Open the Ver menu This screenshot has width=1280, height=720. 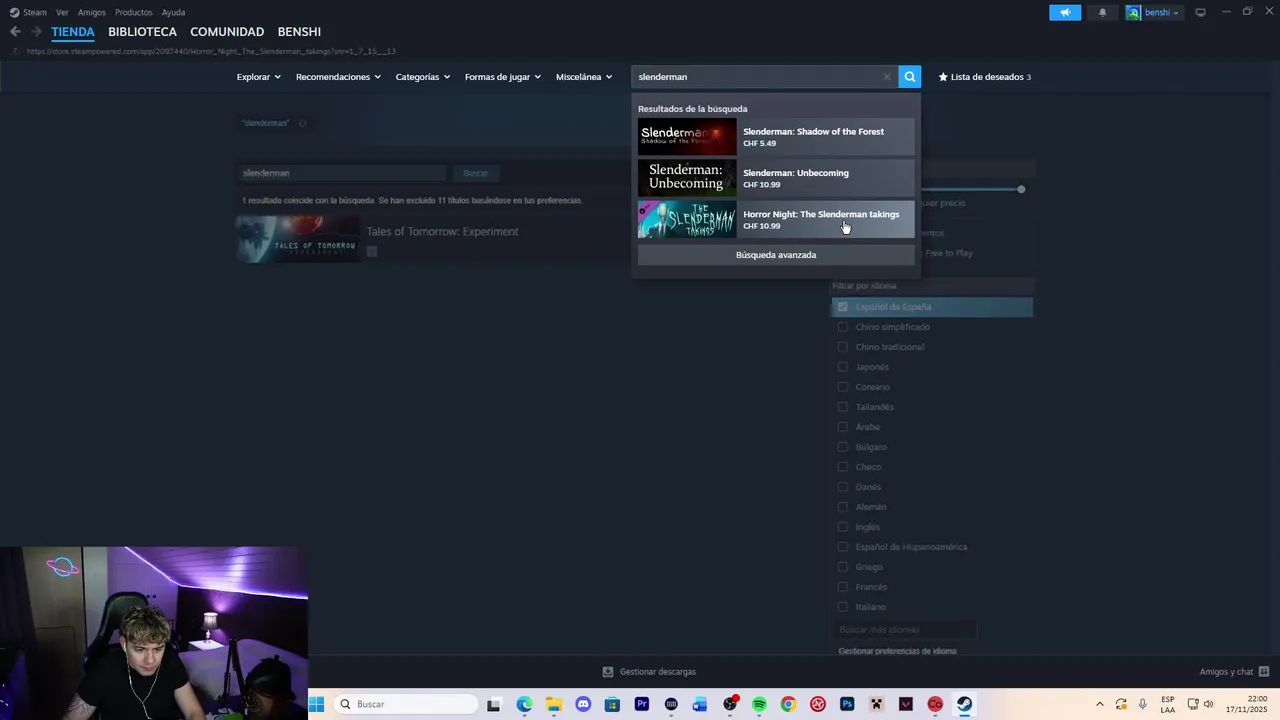(62, 12)
